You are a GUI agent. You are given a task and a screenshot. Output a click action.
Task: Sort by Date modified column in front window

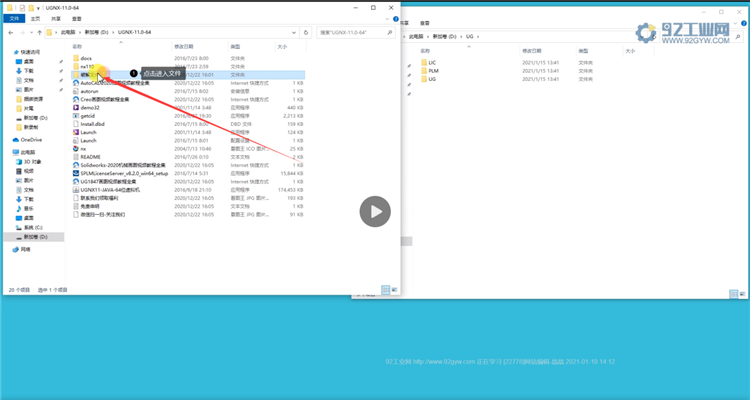pyautogui.click(x=184, y=46)
